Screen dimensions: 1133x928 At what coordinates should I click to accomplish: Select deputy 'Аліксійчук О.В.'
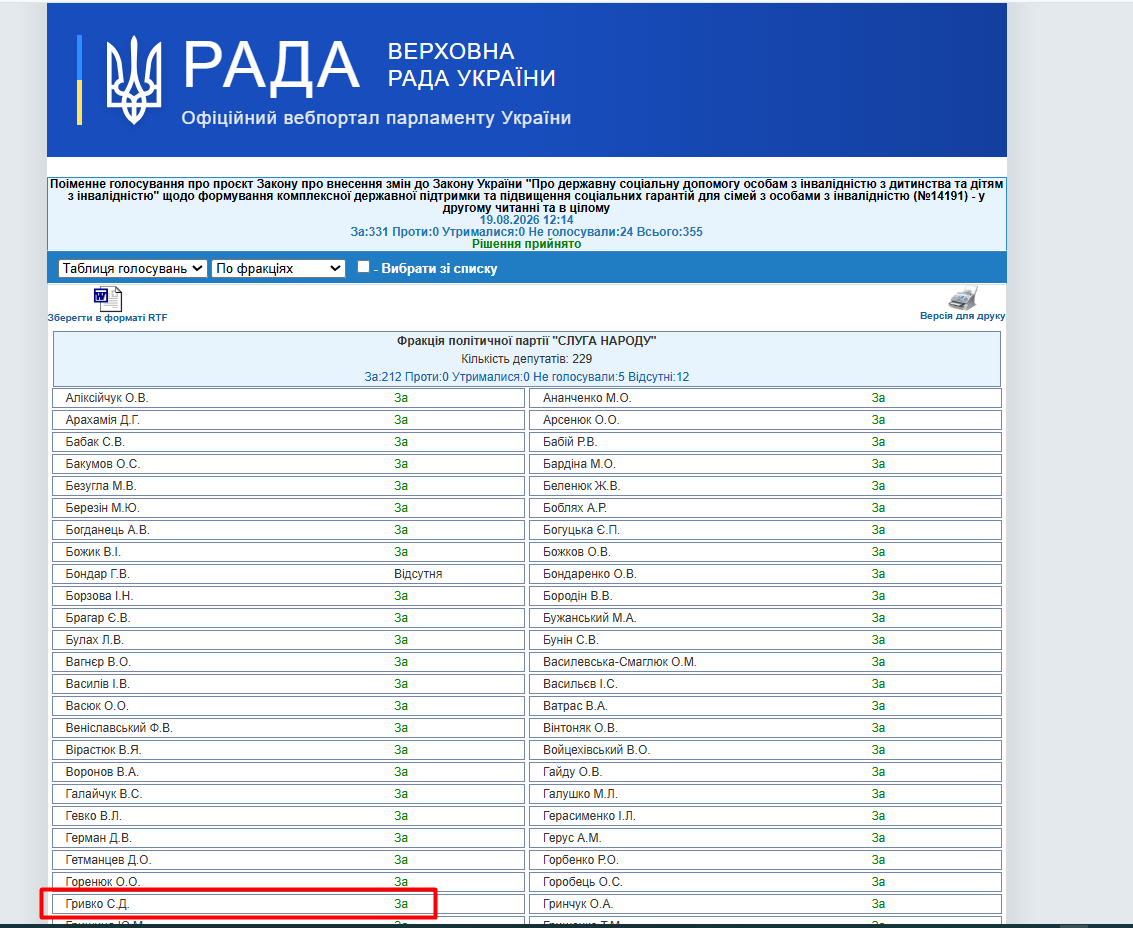click(107, 398)
